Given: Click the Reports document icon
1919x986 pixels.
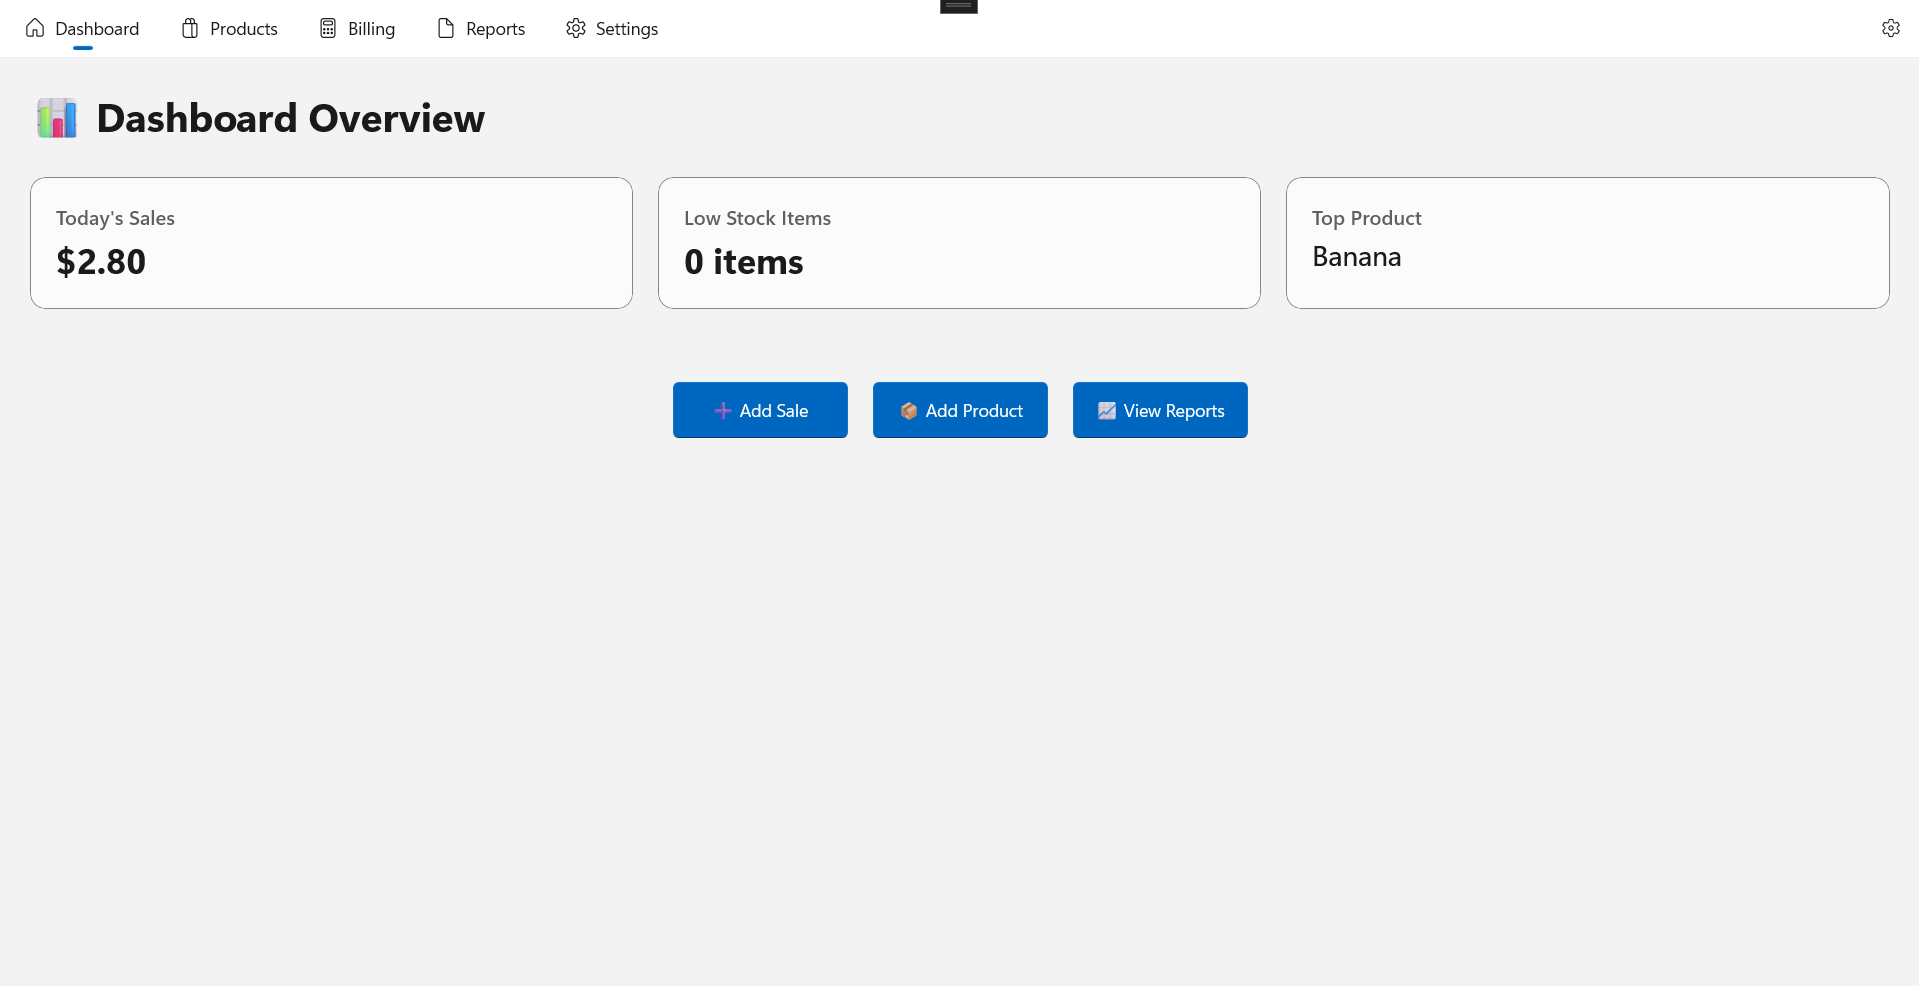Looking at the screenshot, I should [x=446, y=28].
